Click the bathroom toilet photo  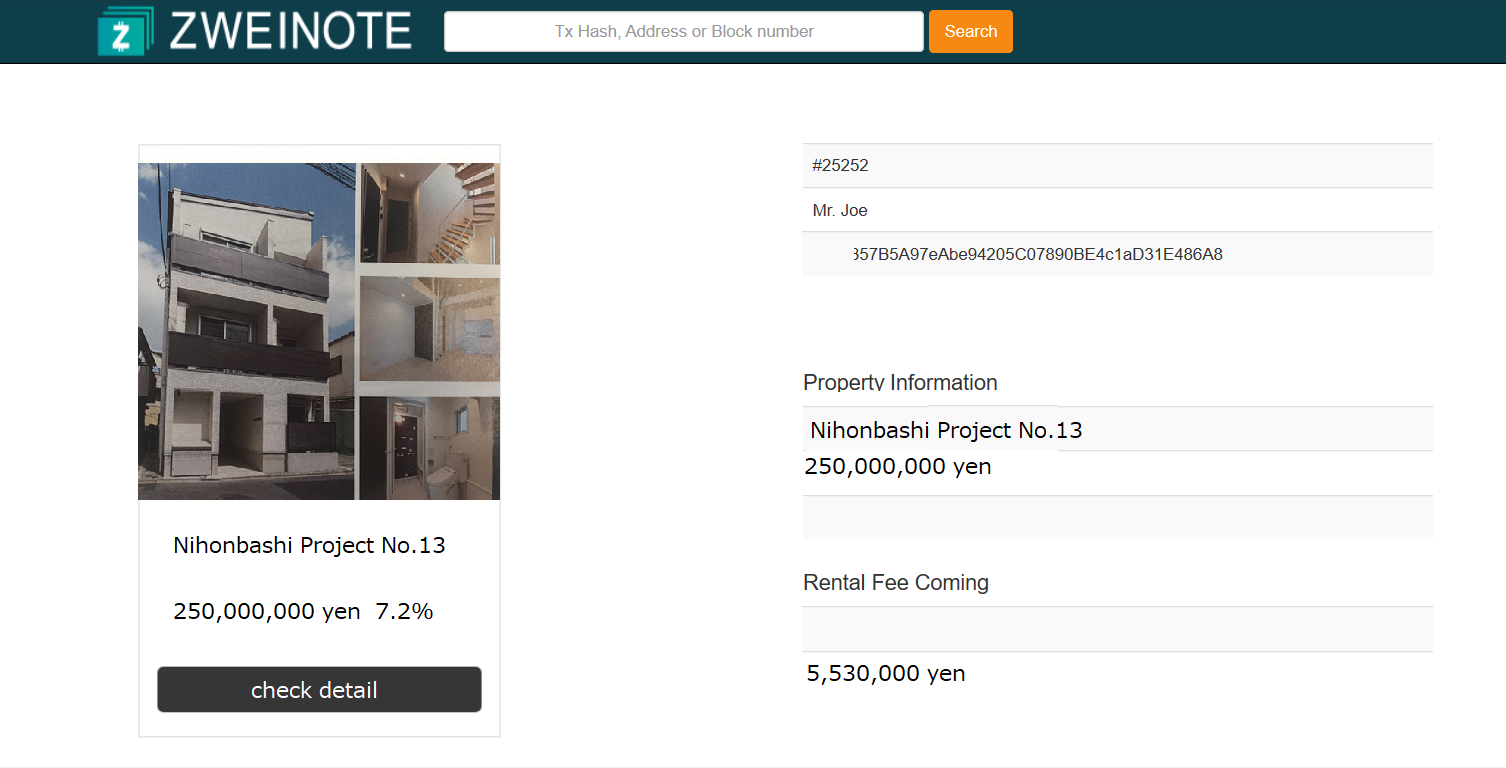click(430, 447)
